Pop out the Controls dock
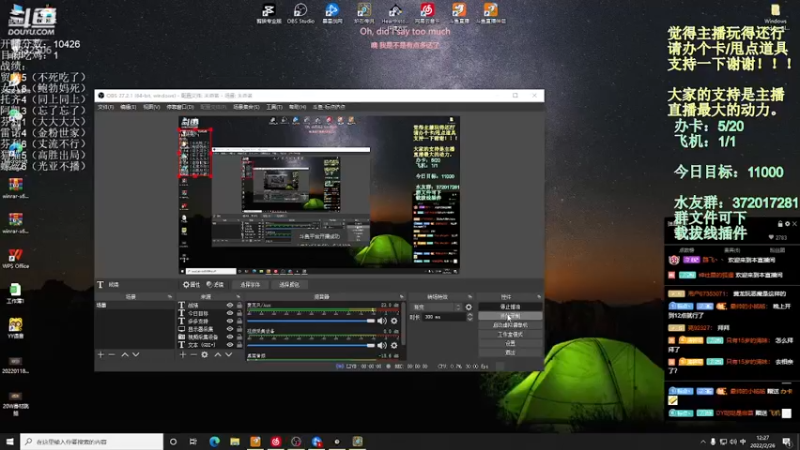 click(539, 296)
